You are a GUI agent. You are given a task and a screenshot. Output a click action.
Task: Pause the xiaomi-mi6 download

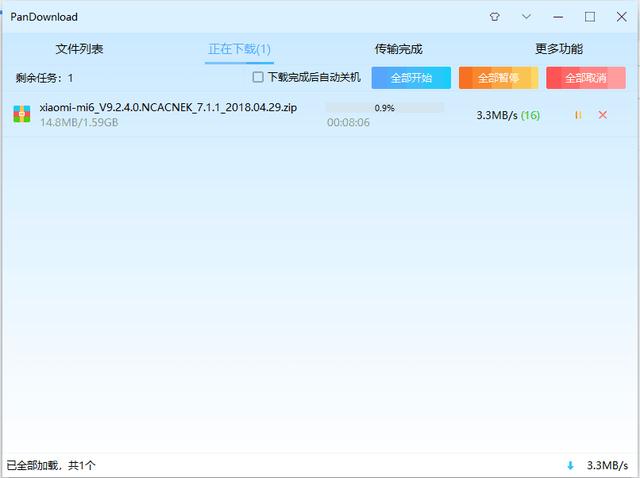578,115
